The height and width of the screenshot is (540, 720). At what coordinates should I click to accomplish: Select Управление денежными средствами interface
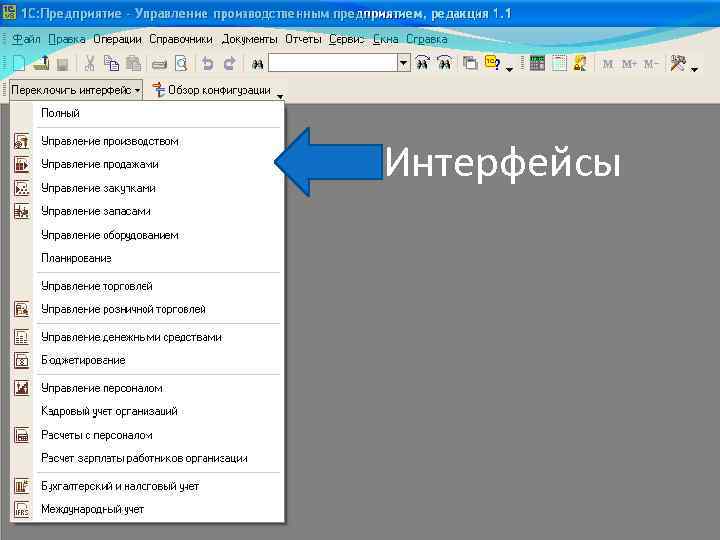[x=147, y=337]
